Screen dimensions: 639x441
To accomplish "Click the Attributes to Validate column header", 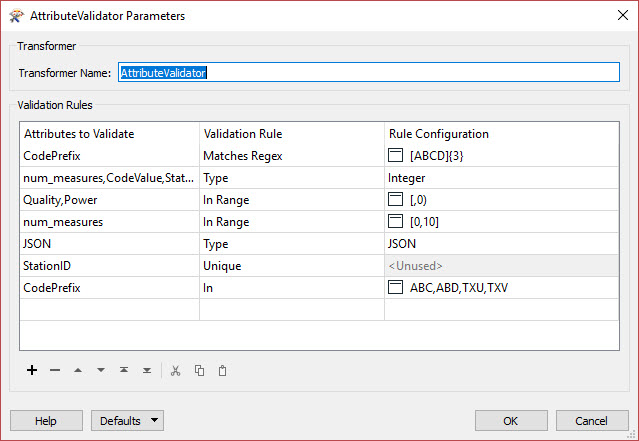I will pyautogui.click(x=109, y=134).
